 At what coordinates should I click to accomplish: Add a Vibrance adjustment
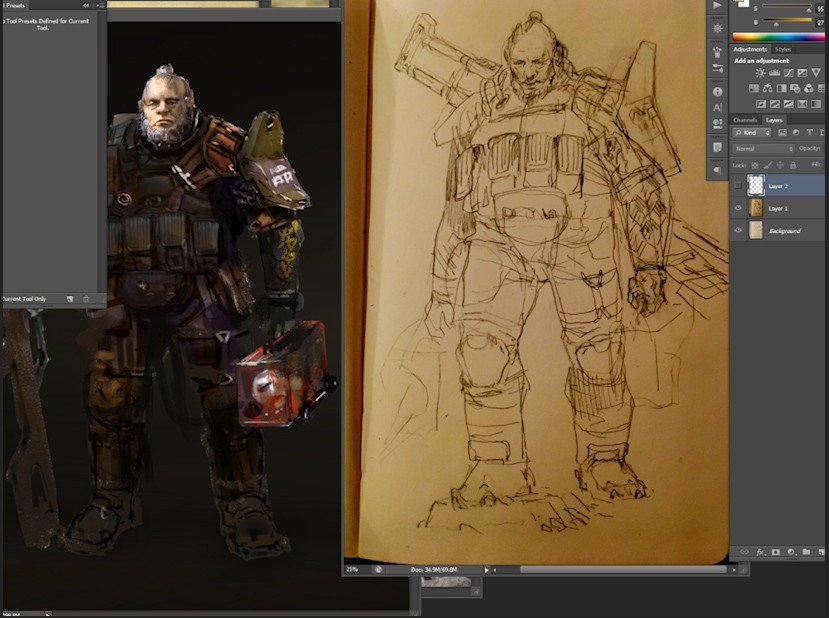(x=816, y=73)
